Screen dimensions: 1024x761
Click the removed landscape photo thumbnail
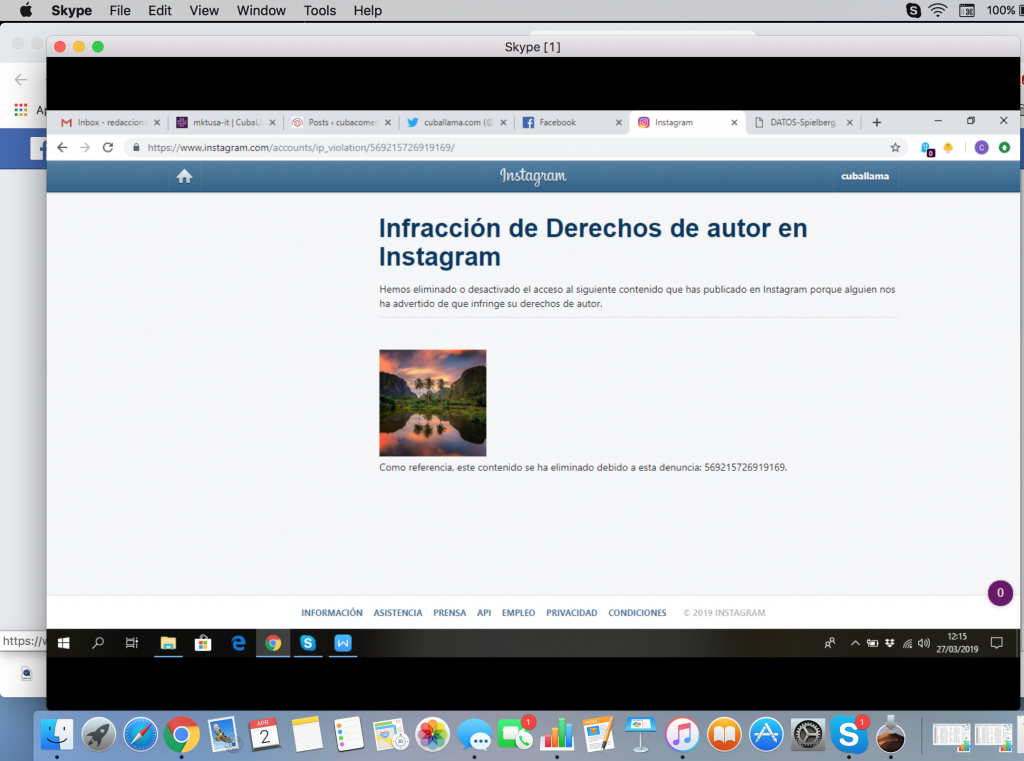432,403
